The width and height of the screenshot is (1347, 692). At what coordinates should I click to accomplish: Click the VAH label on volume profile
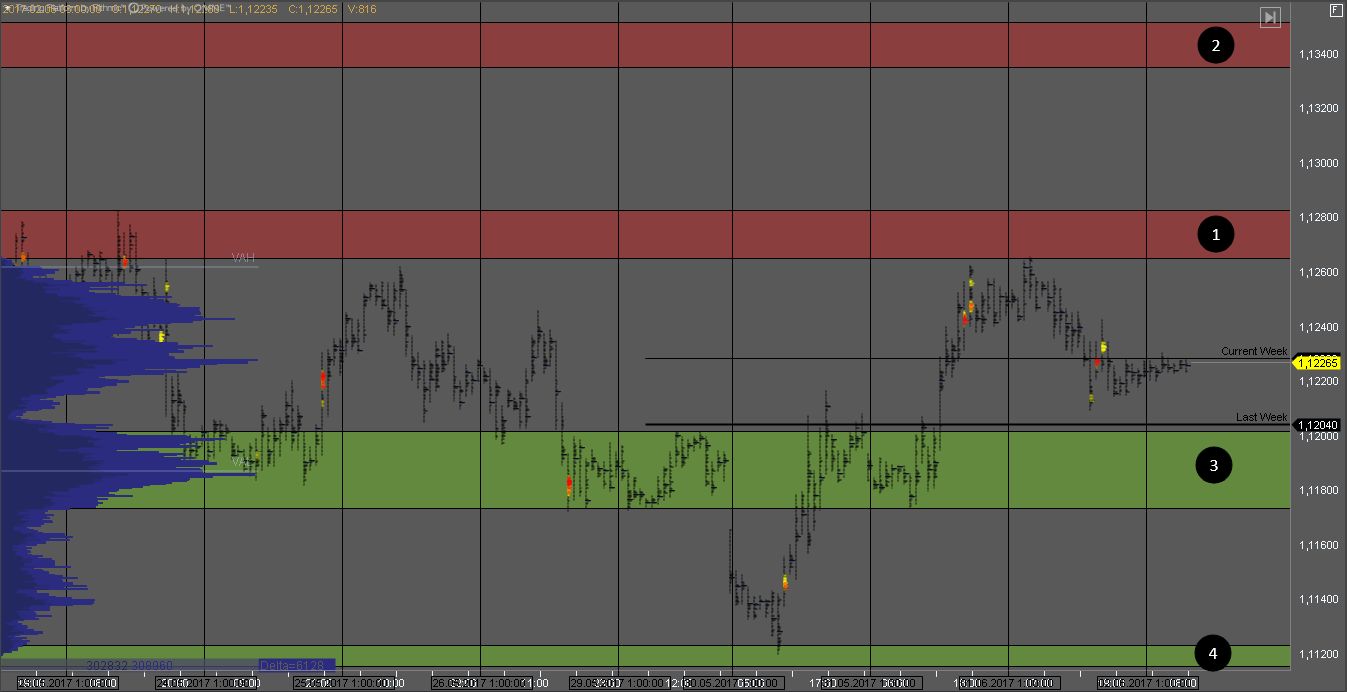coord(243,258)
